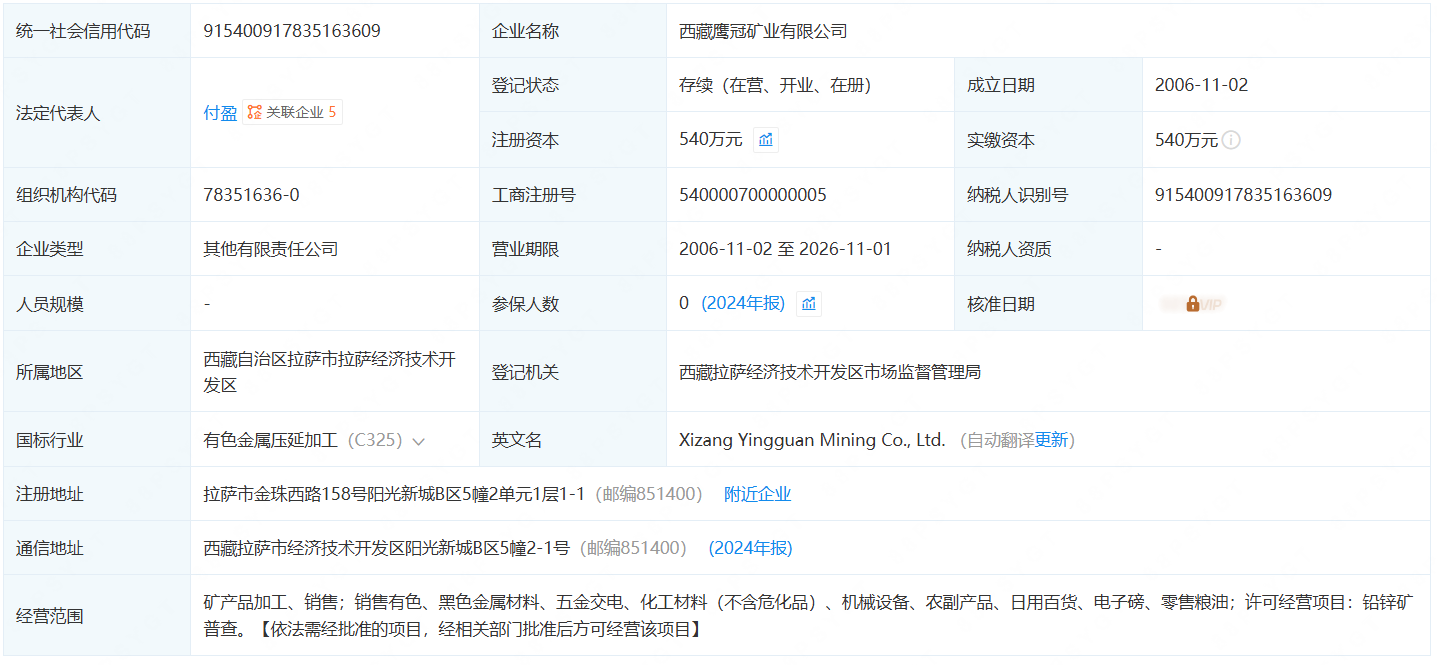Click the 国标行业 label cell
Viewport: 1437px width, 665px height.
(x=97, y=440)
